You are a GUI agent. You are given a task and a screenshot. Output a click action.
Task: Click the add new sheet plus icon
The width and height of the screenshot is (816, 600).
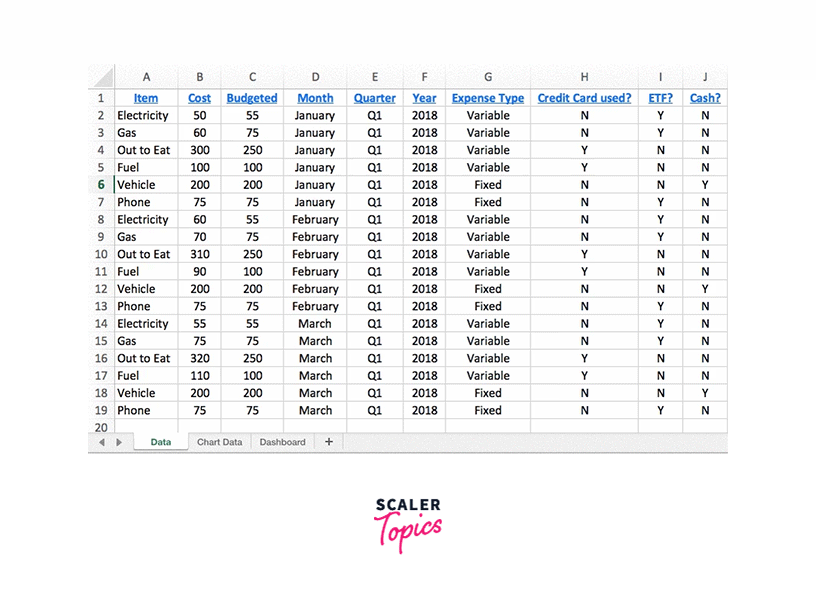coord(328,442)
